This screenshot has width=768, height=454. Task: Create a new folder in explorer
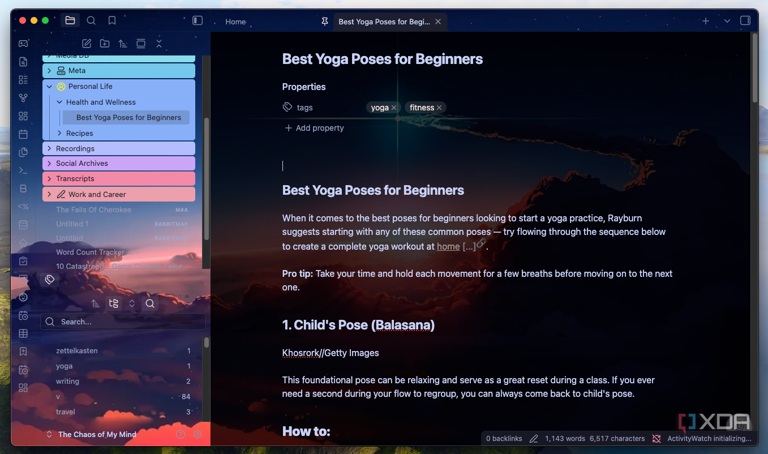click(x=104, y=44)
